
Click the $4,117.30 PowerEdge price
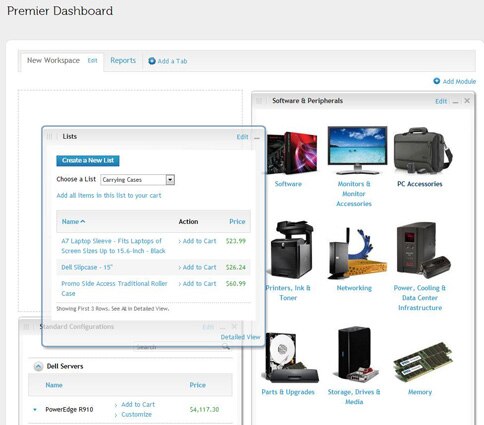204,410
